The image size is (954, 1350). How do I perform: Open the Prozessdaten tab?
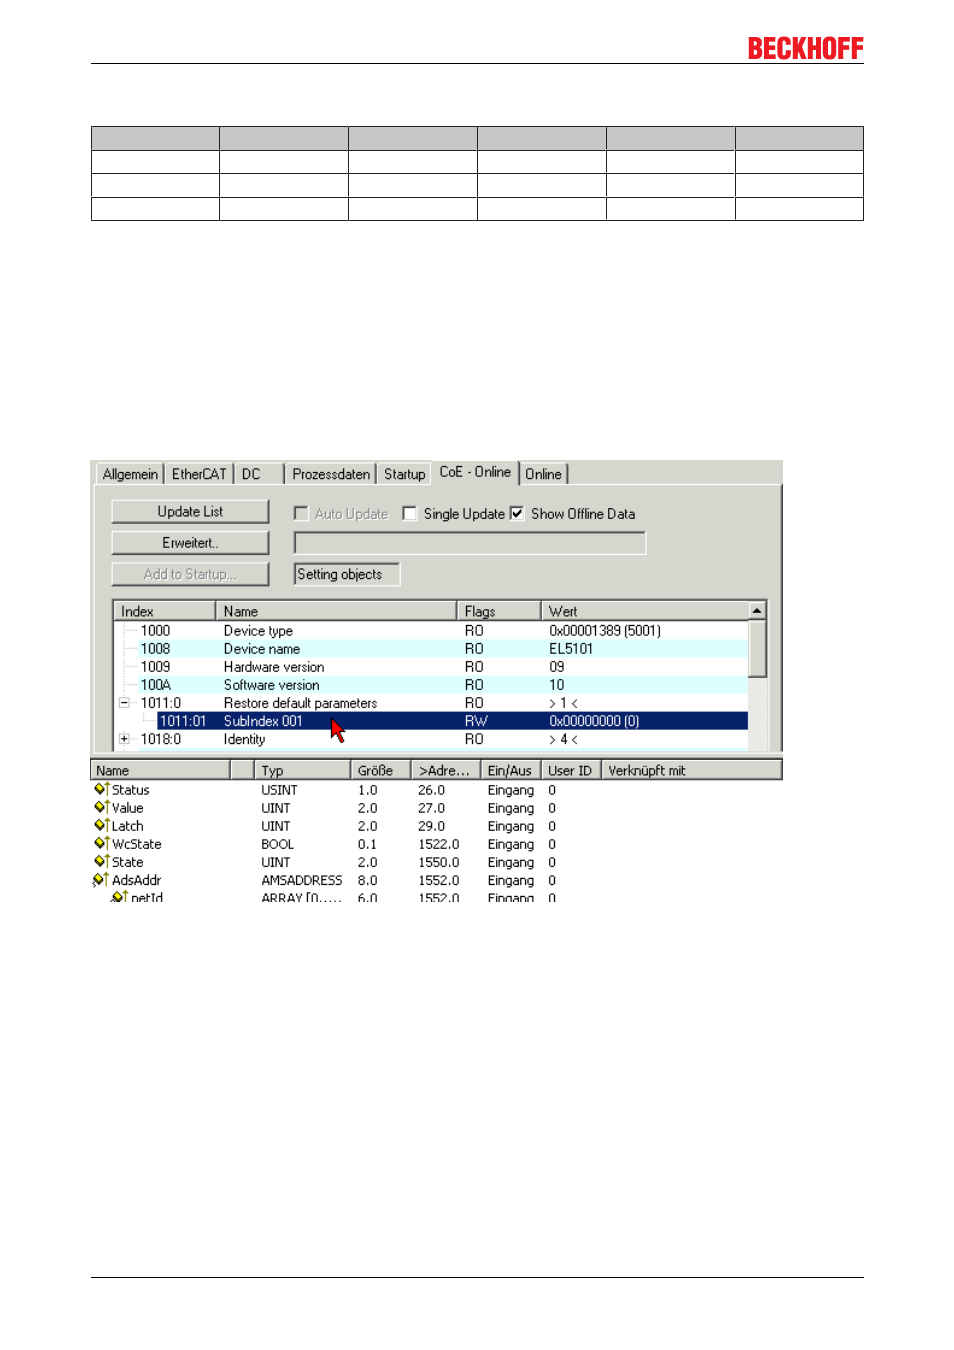pos(331,474)
